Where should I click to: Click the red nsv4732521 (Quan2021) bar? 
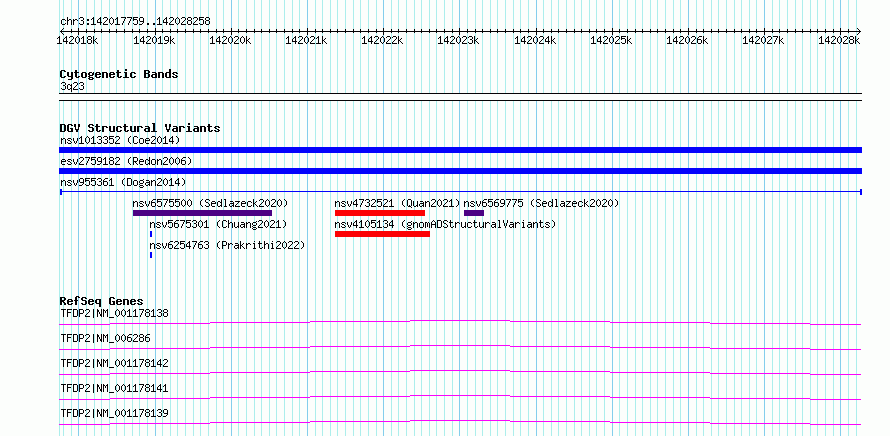380,213
